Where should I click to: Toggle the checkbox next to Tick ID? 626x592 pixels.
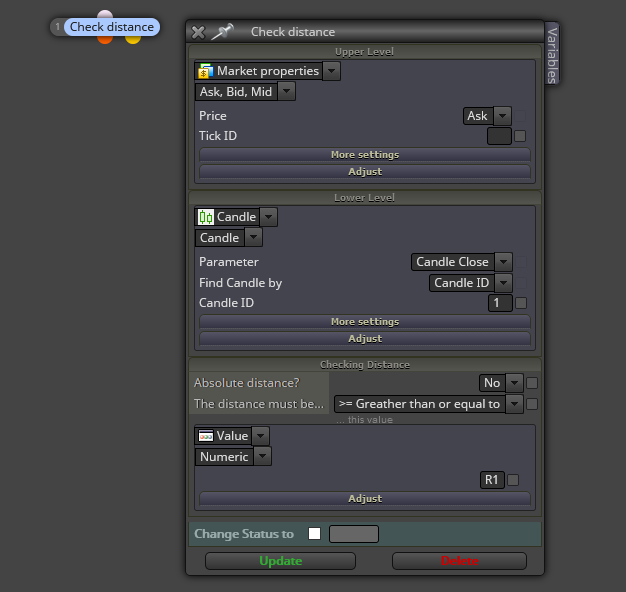520,136
